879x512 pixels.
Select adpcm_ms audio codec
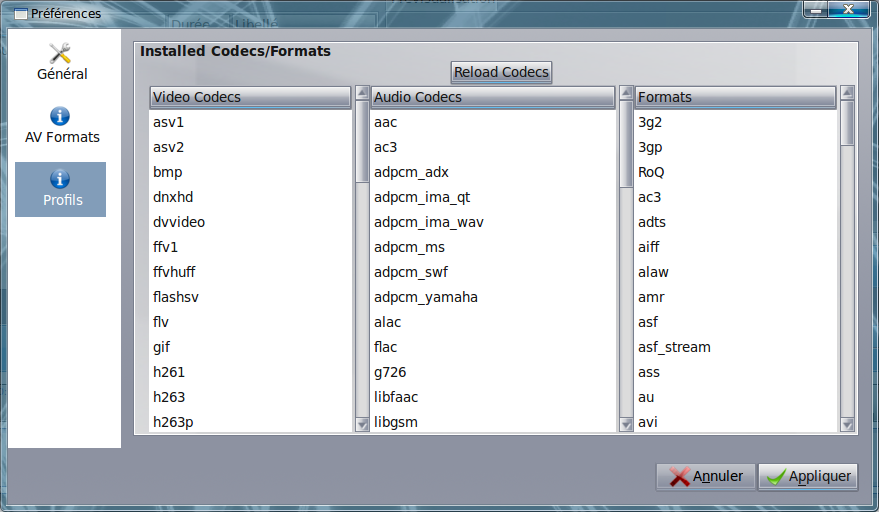(493, 247)
